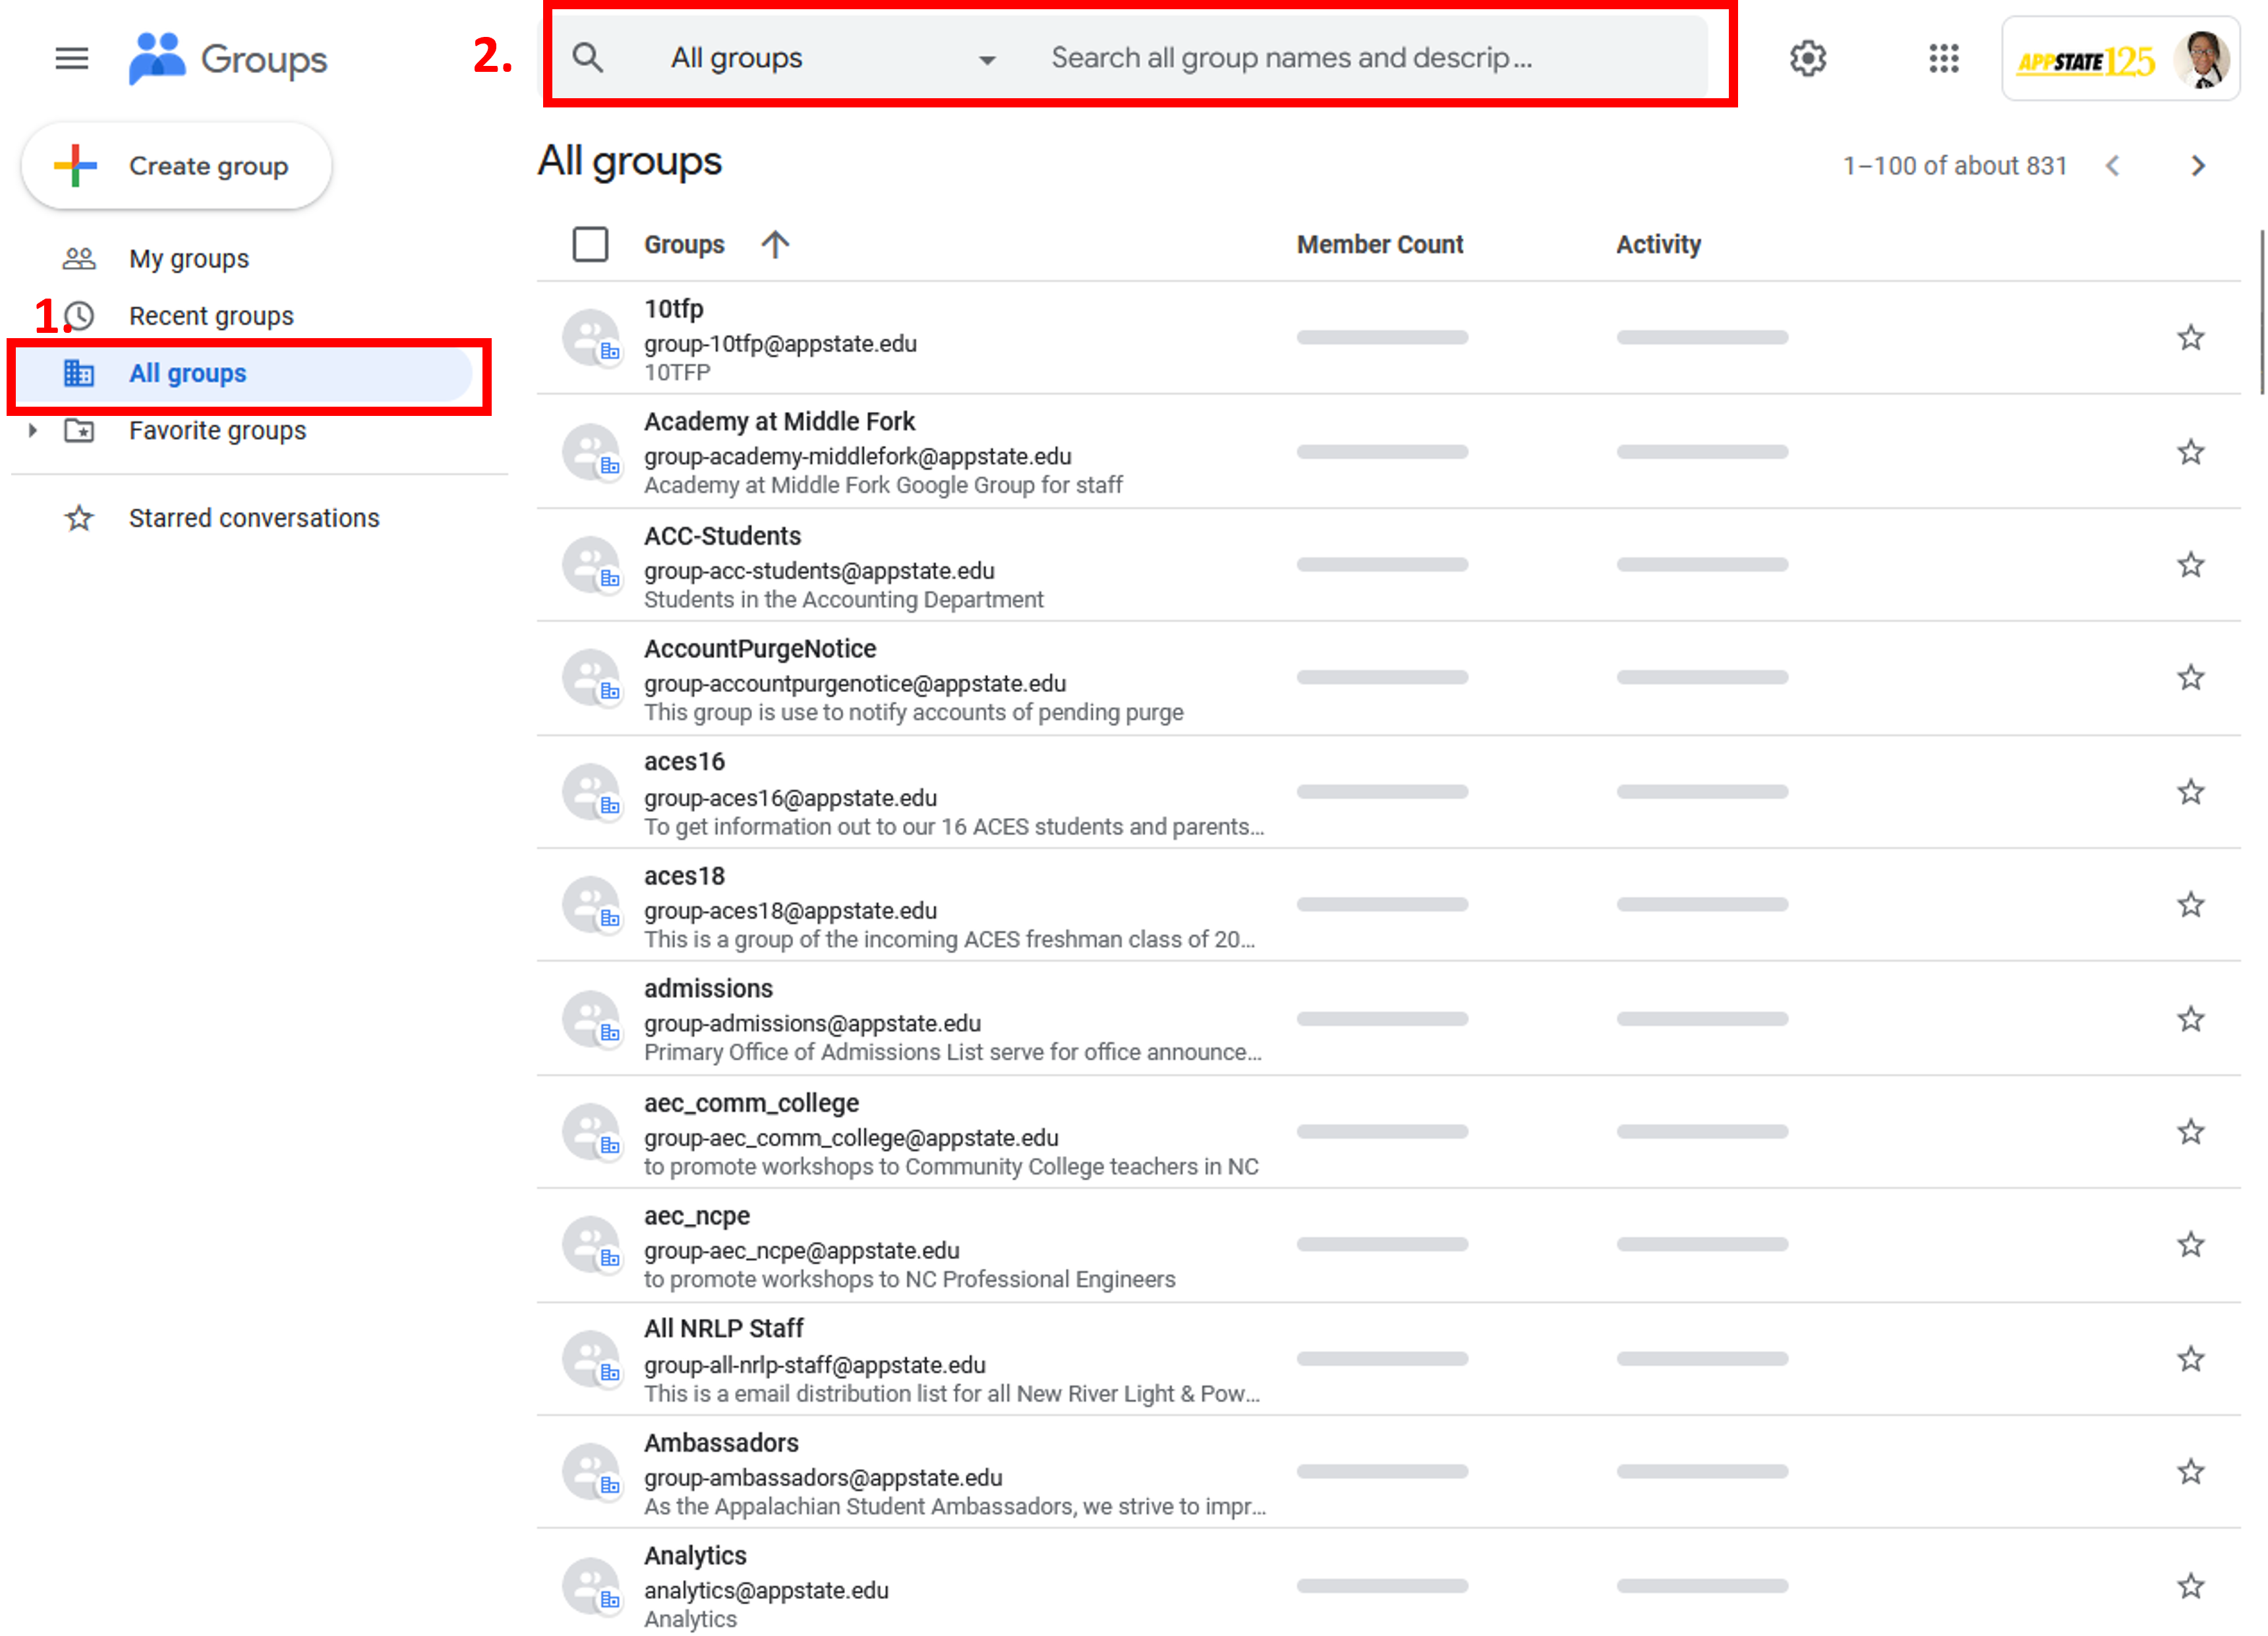The image size is (2268, 1636).
Task: Click group-aec_ncpe@appstate.edu address
Action: [801, 1251]
